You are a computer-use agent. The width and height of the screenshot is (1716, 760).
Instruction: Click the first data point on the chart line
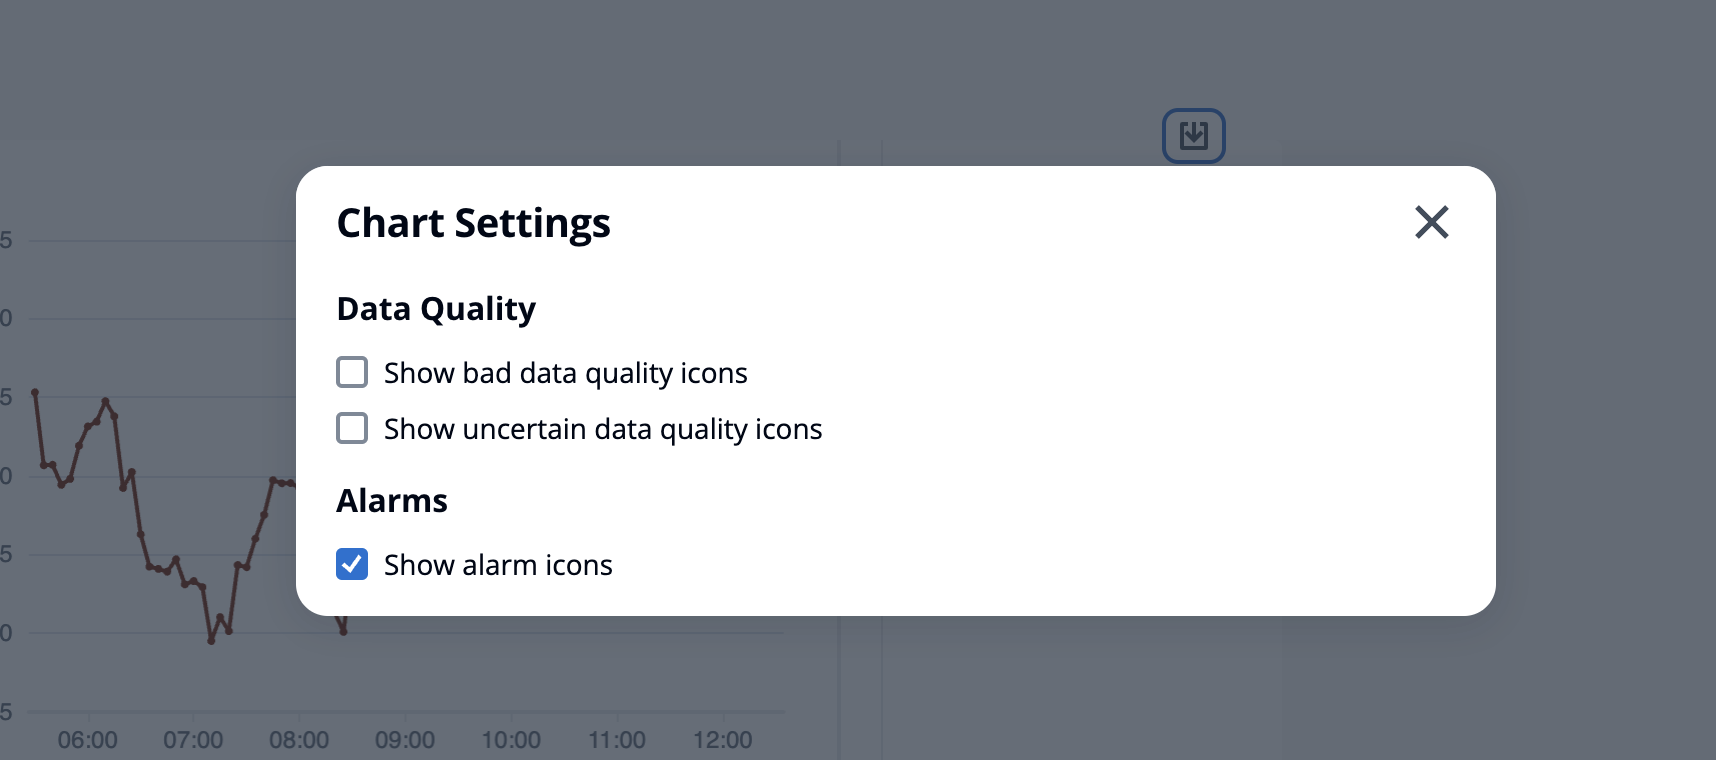click(x=35, y=393)
